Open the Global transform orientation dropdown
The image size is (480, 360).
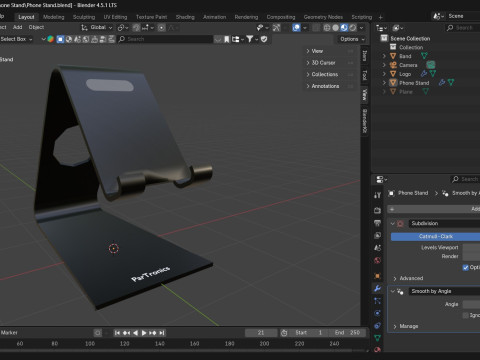(97, 28)
